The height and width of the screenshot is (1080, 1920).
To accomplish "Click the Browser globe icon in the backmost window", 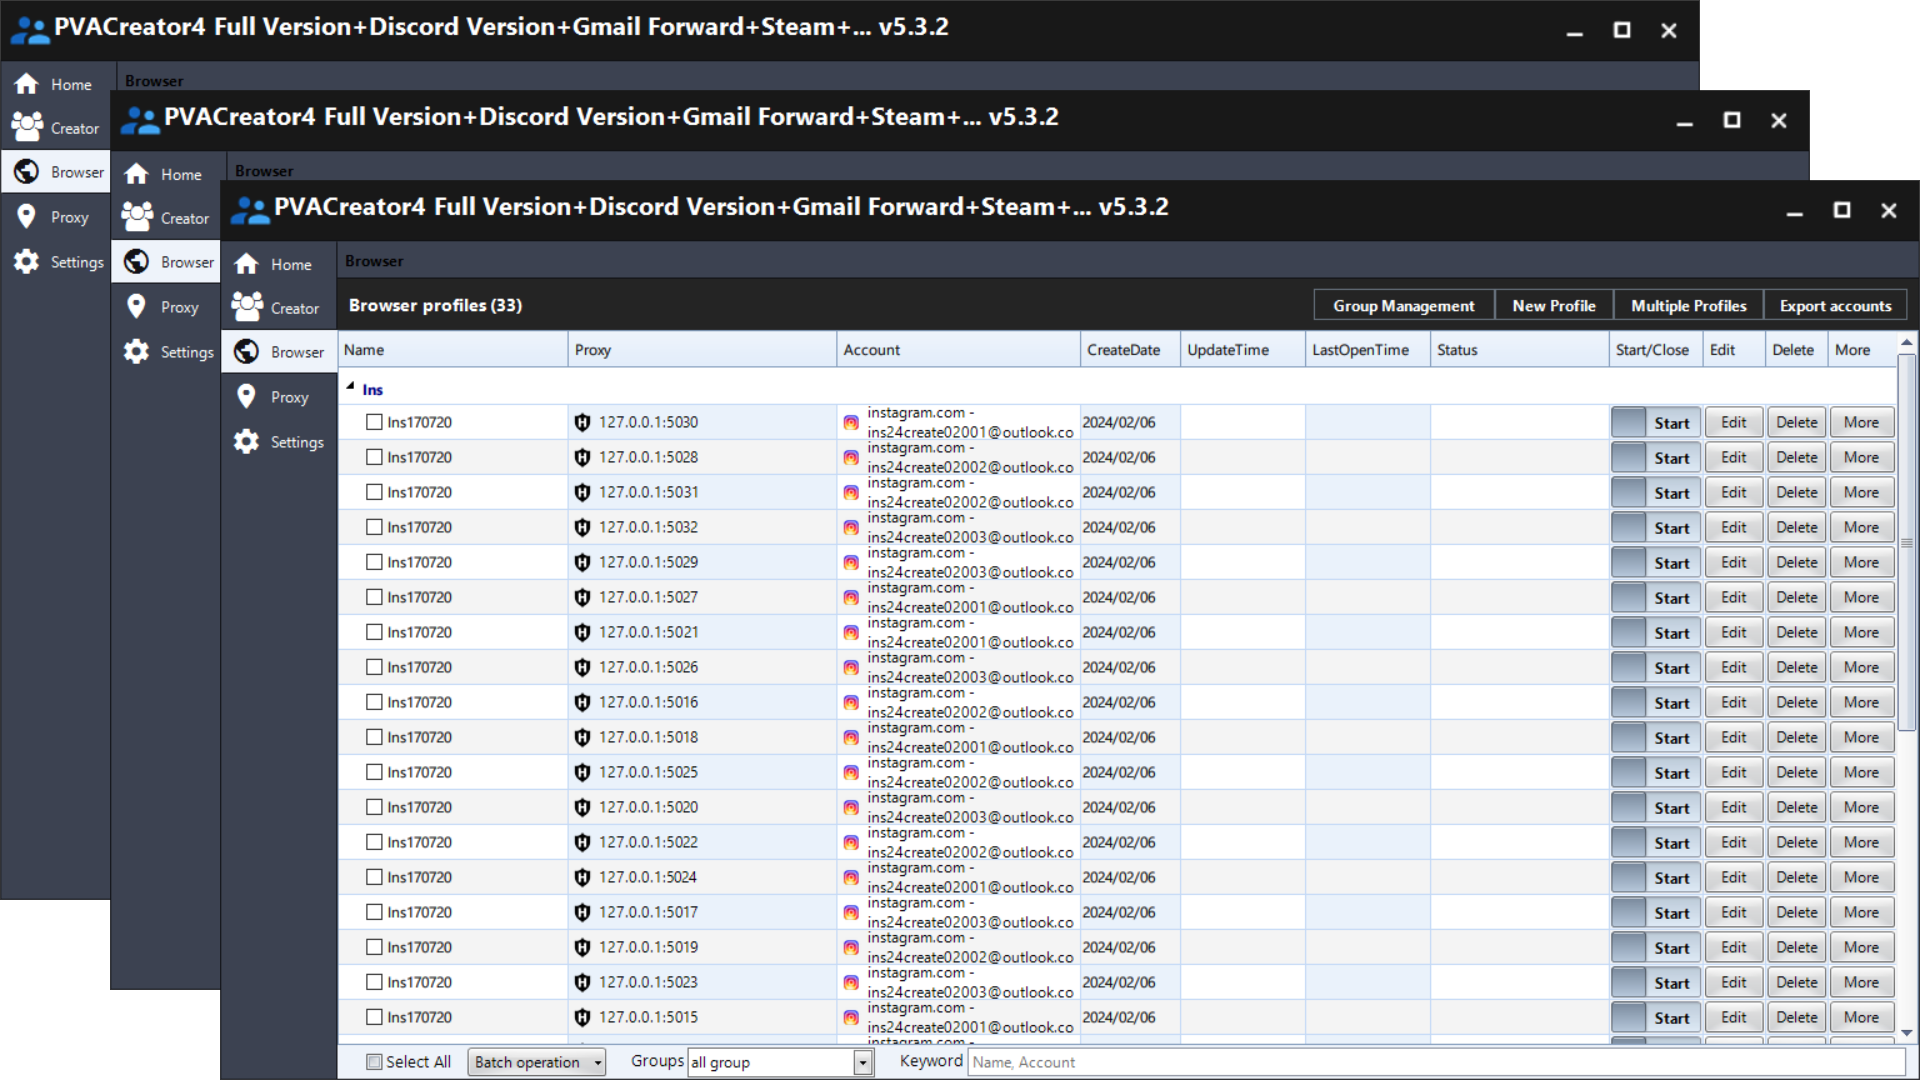I will [27, 172].
